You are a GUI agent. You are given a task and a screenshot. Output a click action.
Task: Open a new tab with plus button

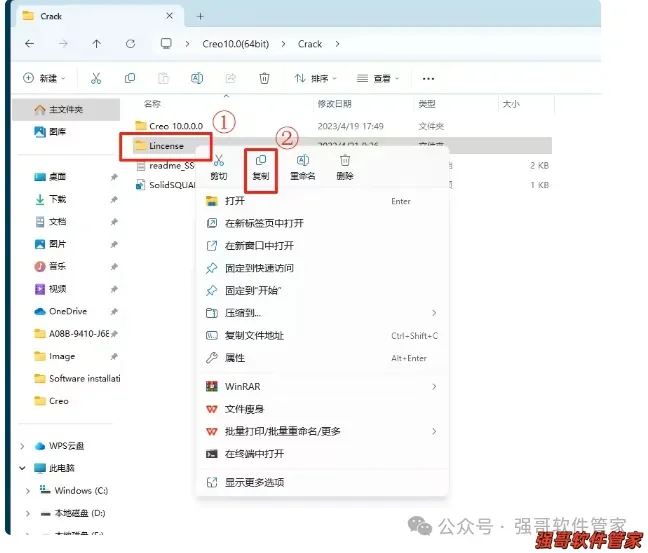point(200,16)
